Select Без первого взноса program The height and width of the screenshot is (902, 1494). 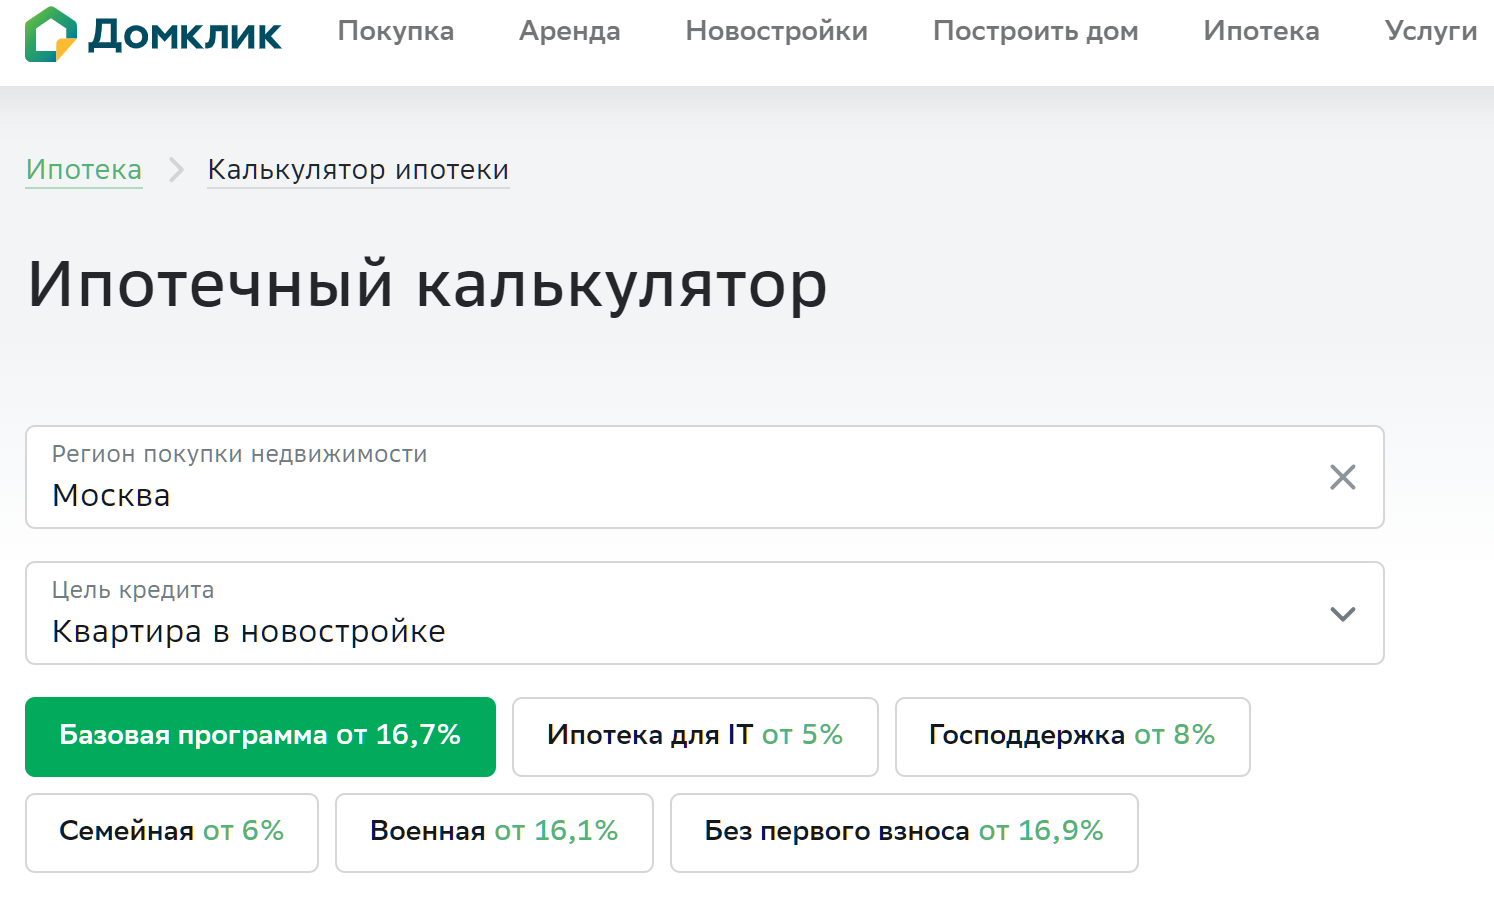coord(904,833)
